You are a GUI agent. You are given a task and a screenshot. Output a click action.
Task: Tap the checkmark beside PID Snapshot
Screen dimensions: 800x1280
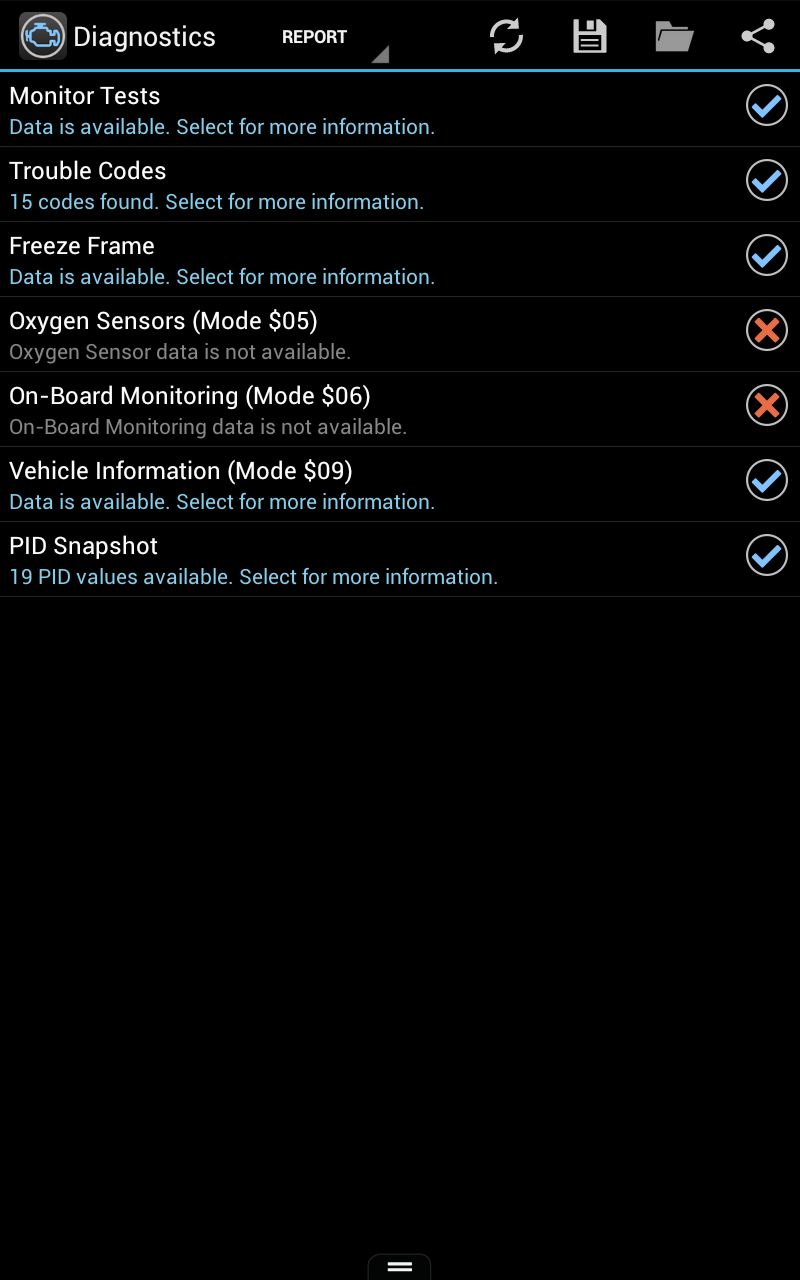coord(766,555)
